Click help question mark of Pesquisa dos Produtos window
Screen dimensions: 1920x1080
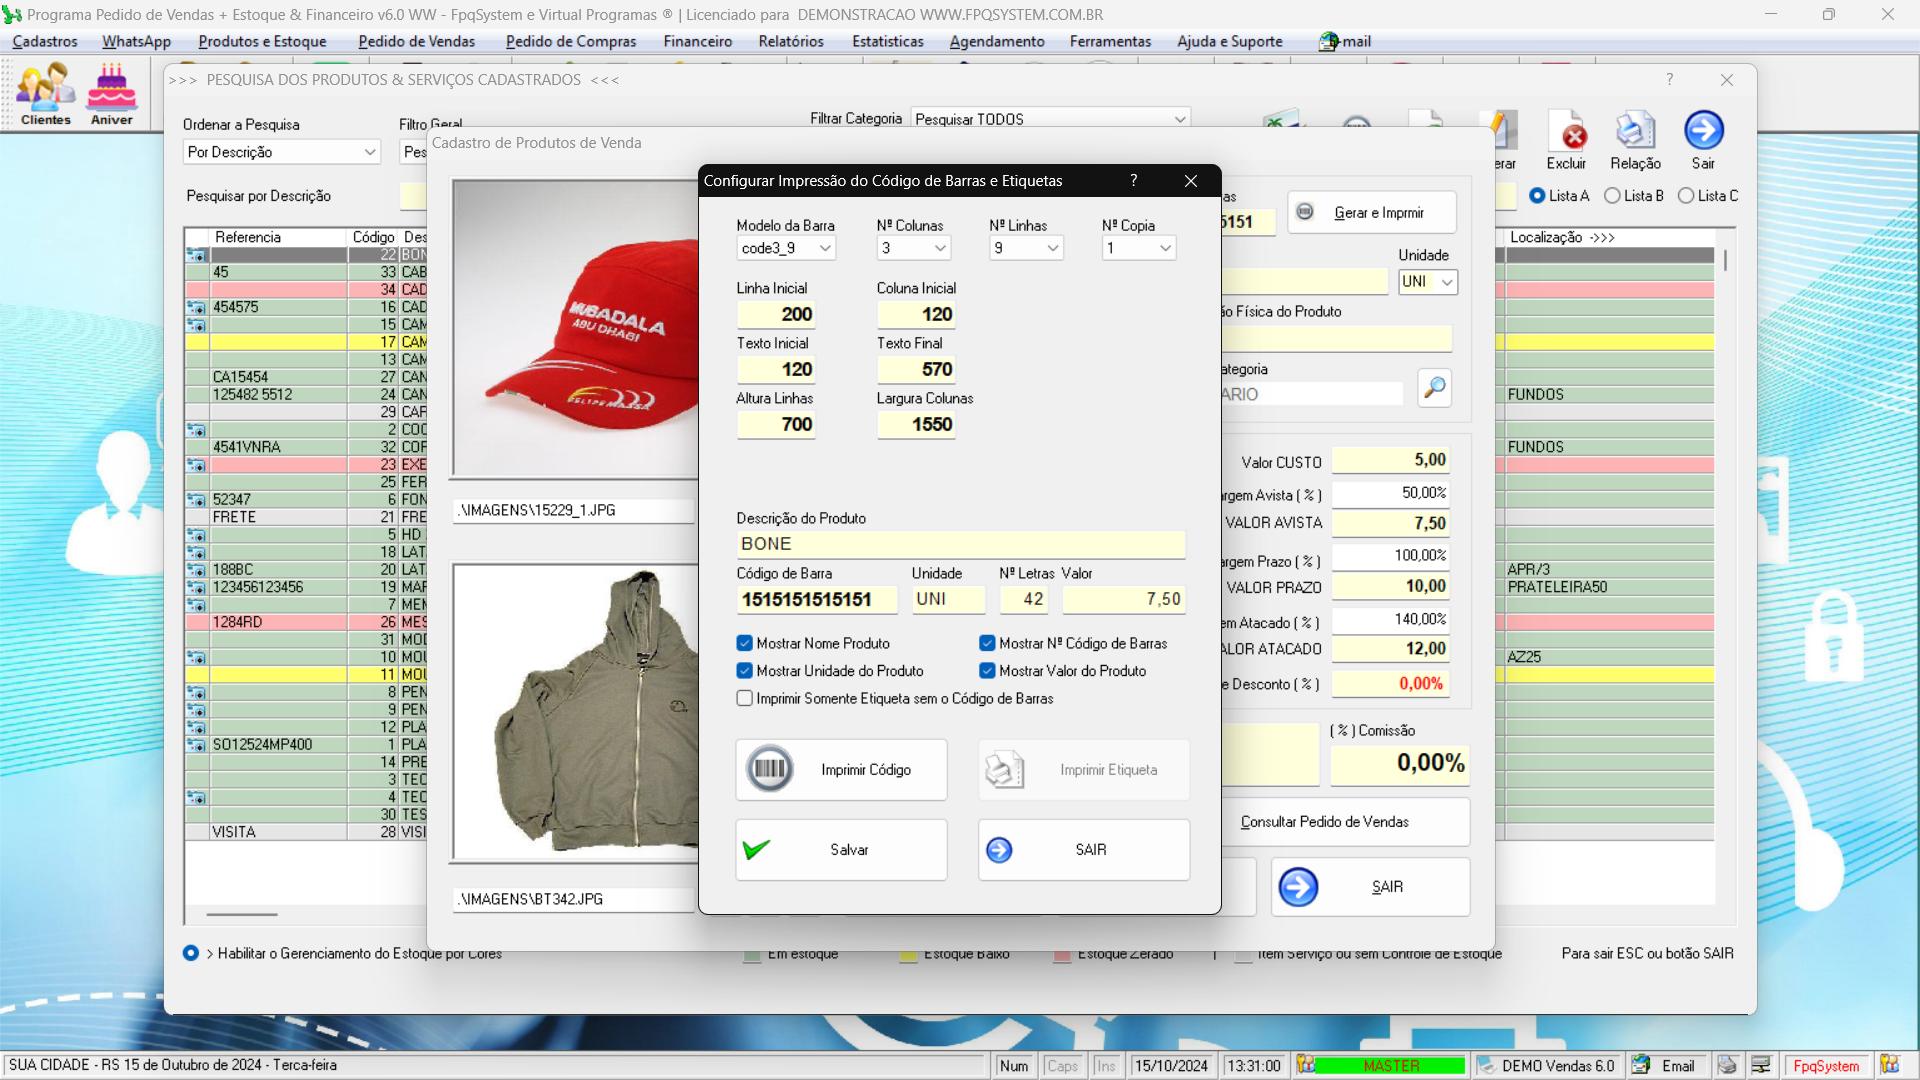point(1669,79)
